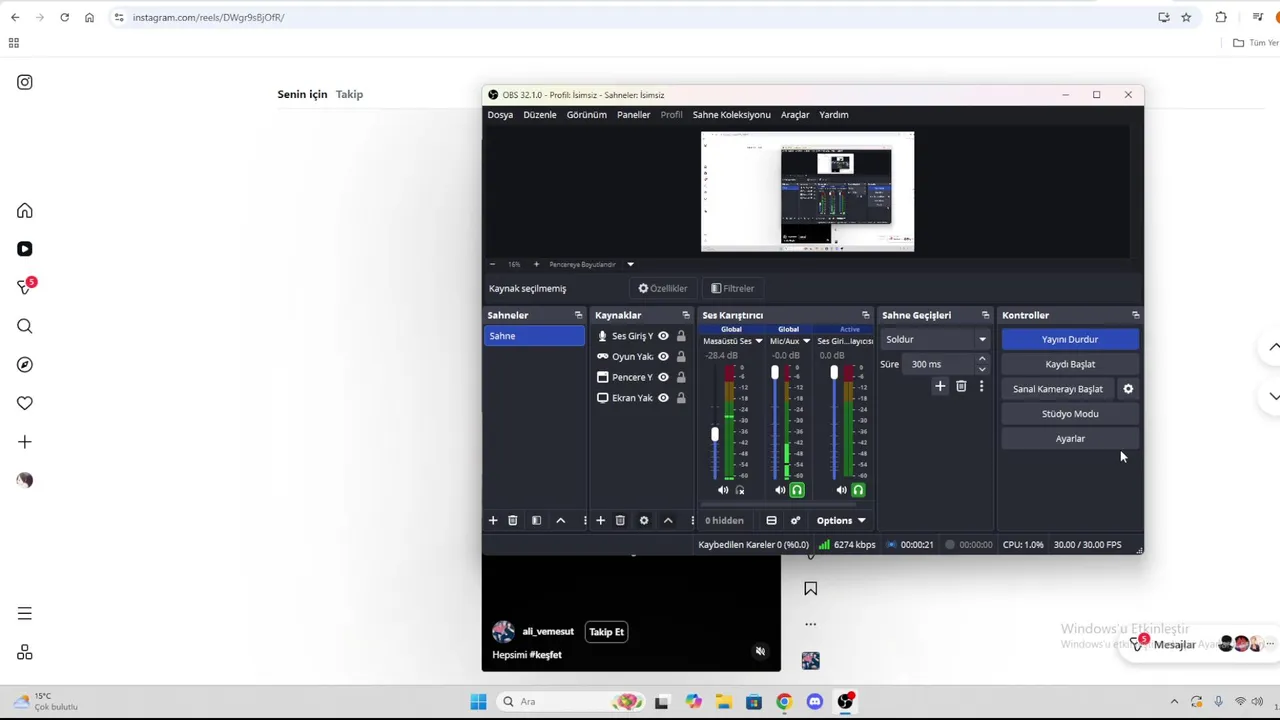
Task: Open preview scaling Pencereye Boyutlandır dropdown
Action: point(630,265)
